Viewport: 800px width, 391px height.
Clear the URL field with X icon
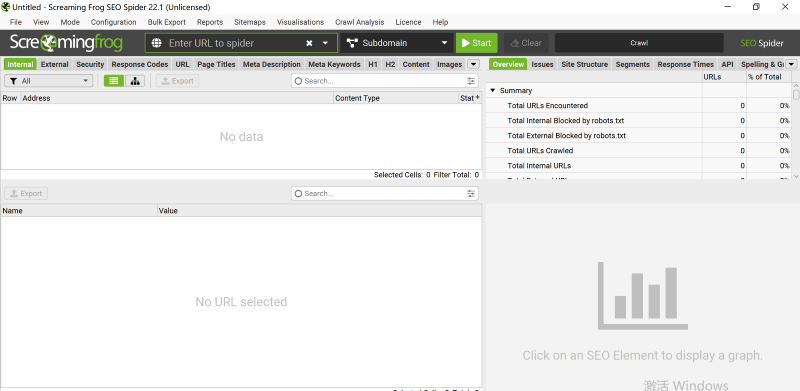(309, 43)
